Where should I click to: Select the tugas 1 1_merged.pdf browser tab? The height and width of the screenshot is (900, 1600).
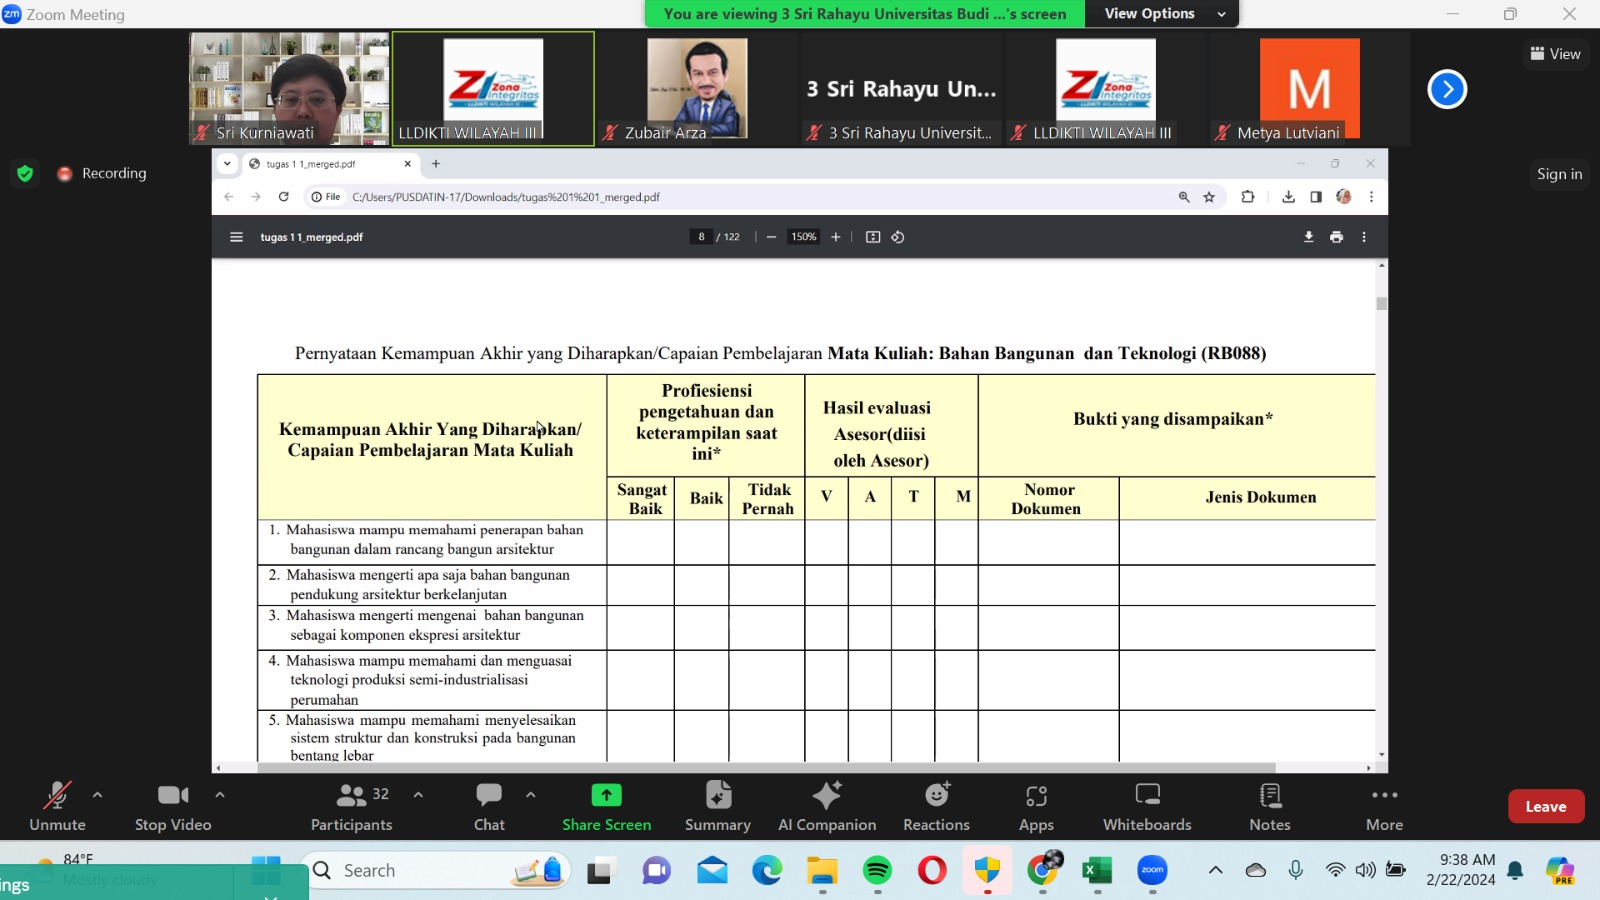tap(330, 164)
